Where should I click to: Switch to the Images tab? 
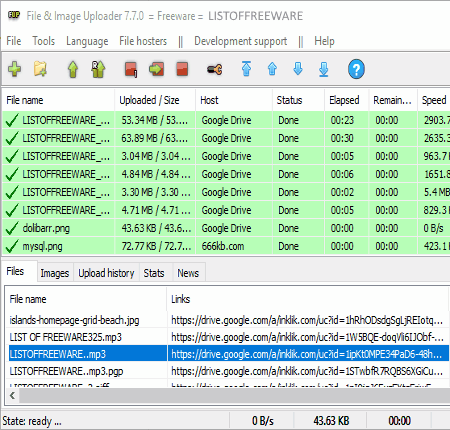coord(55,273)
